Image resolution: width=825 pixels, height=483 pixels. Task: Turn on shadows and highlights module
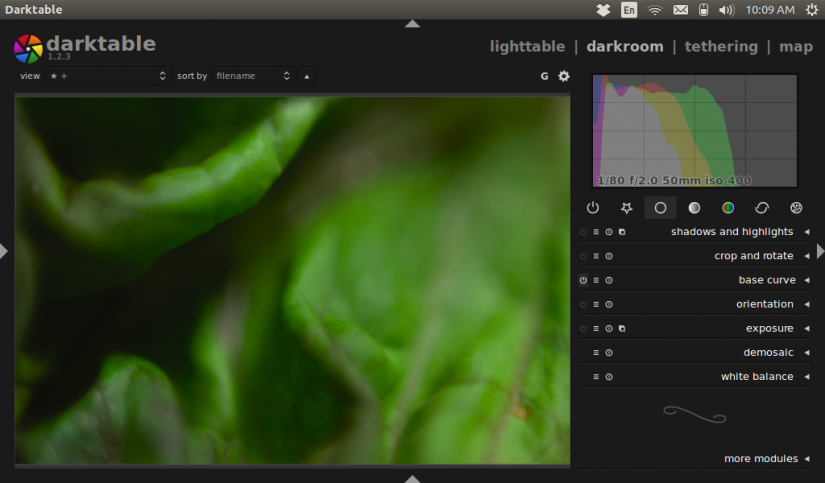(x=584, y=232)
